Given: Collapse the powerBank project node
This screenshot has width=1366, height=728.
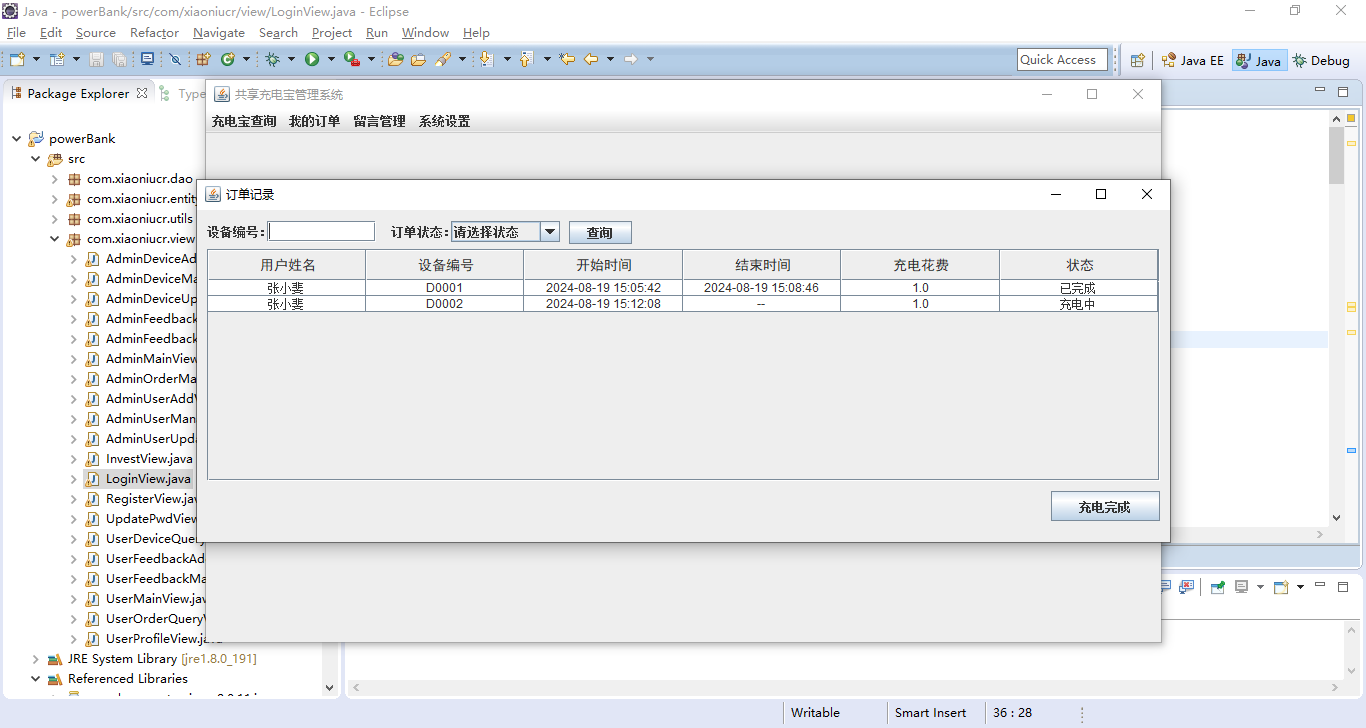Looking at the screenshot, I should [17, 139].
